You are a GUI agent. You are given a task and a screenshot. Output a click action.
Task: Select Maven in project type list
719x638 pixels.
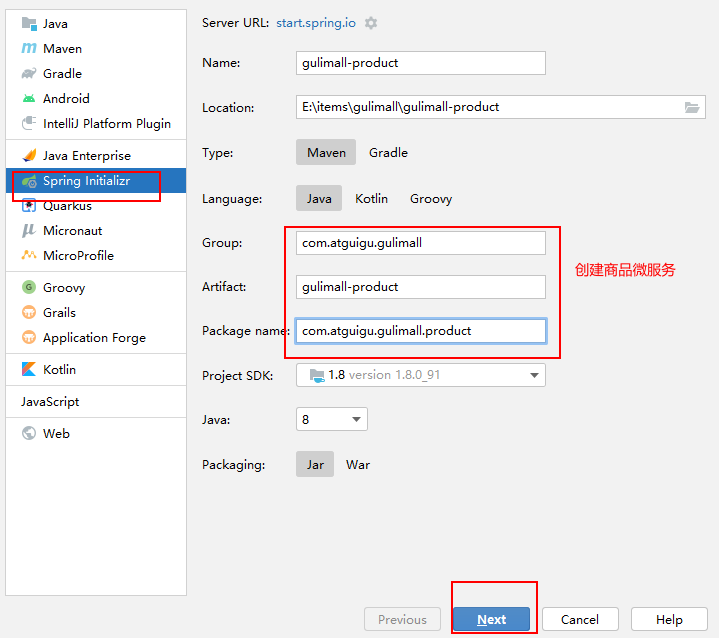[x=96, y=48]
